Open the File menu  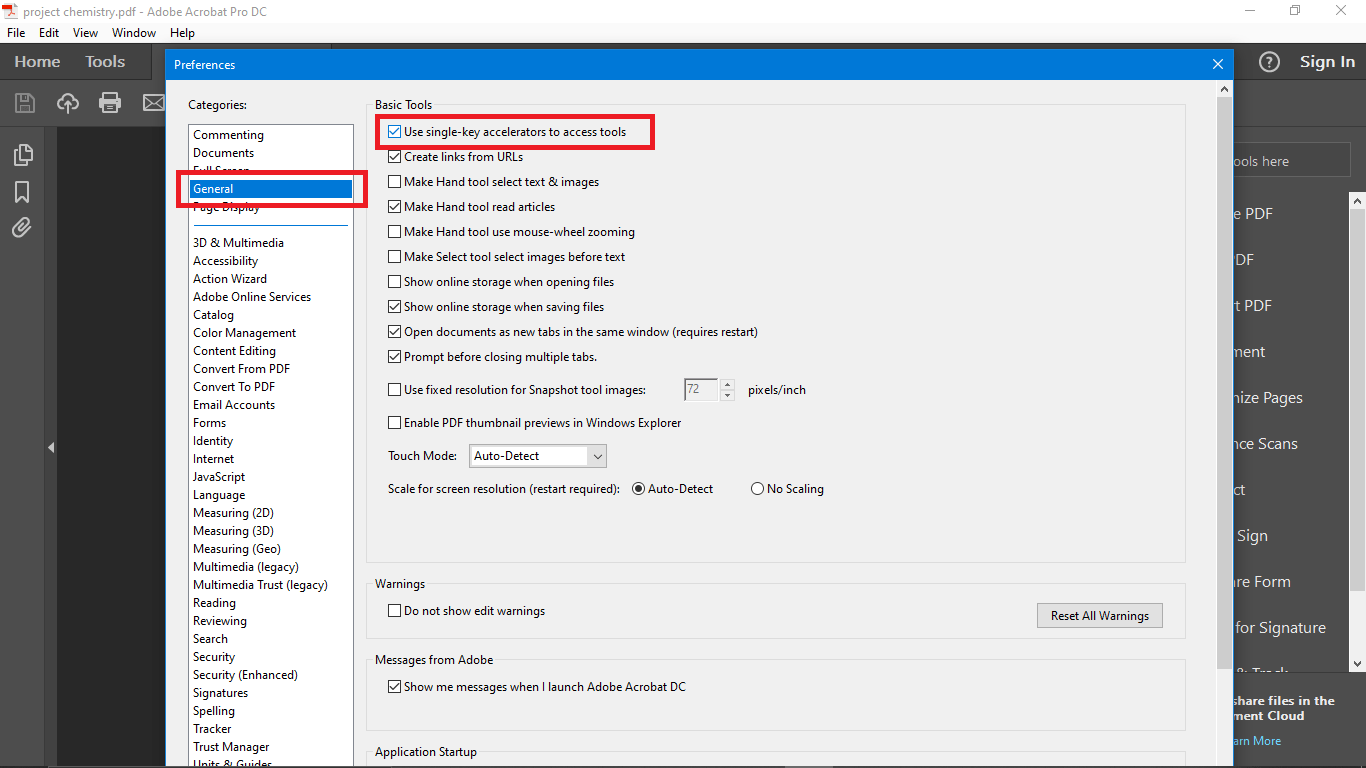coord(16,33)
